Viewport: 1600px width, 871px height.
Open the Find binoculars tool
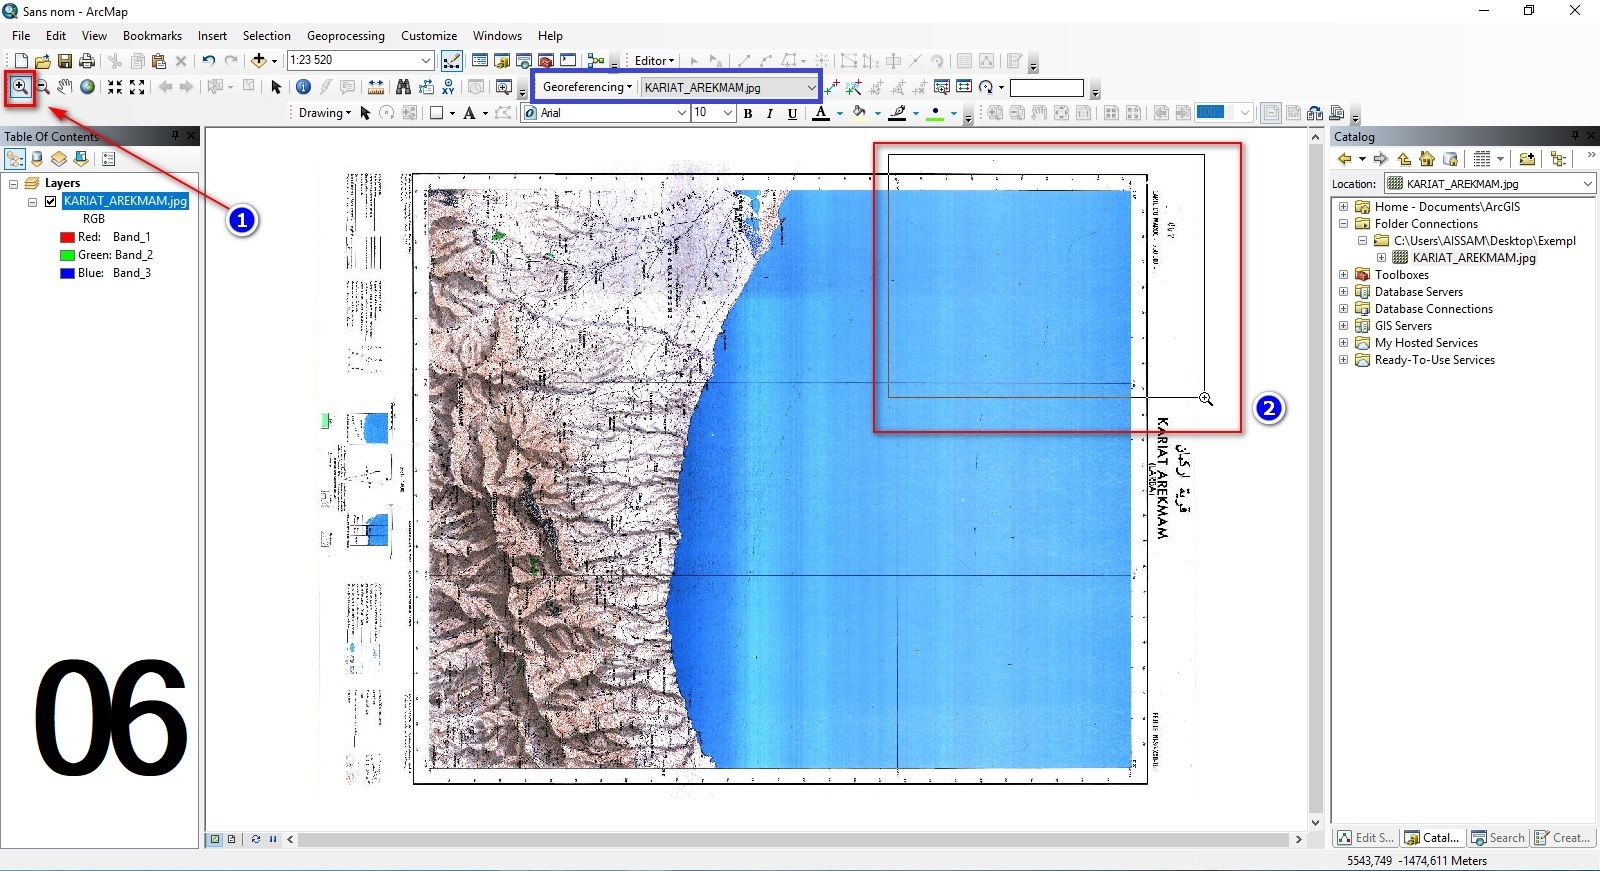pyautogui.click(x=403, y=87)
